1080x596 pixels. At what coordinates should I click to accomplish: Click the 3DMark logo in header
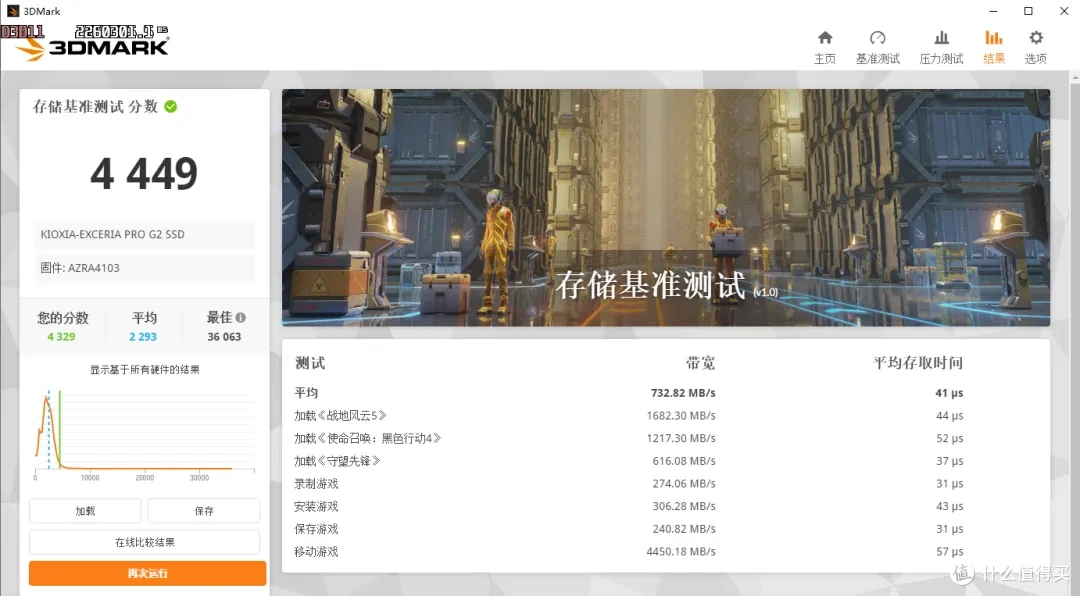tap(93, 47)
